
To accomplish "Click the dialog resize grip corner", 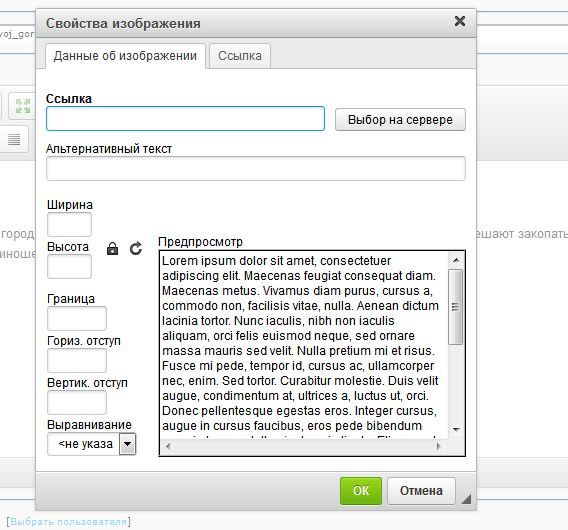I will click(x=466, y=499).
